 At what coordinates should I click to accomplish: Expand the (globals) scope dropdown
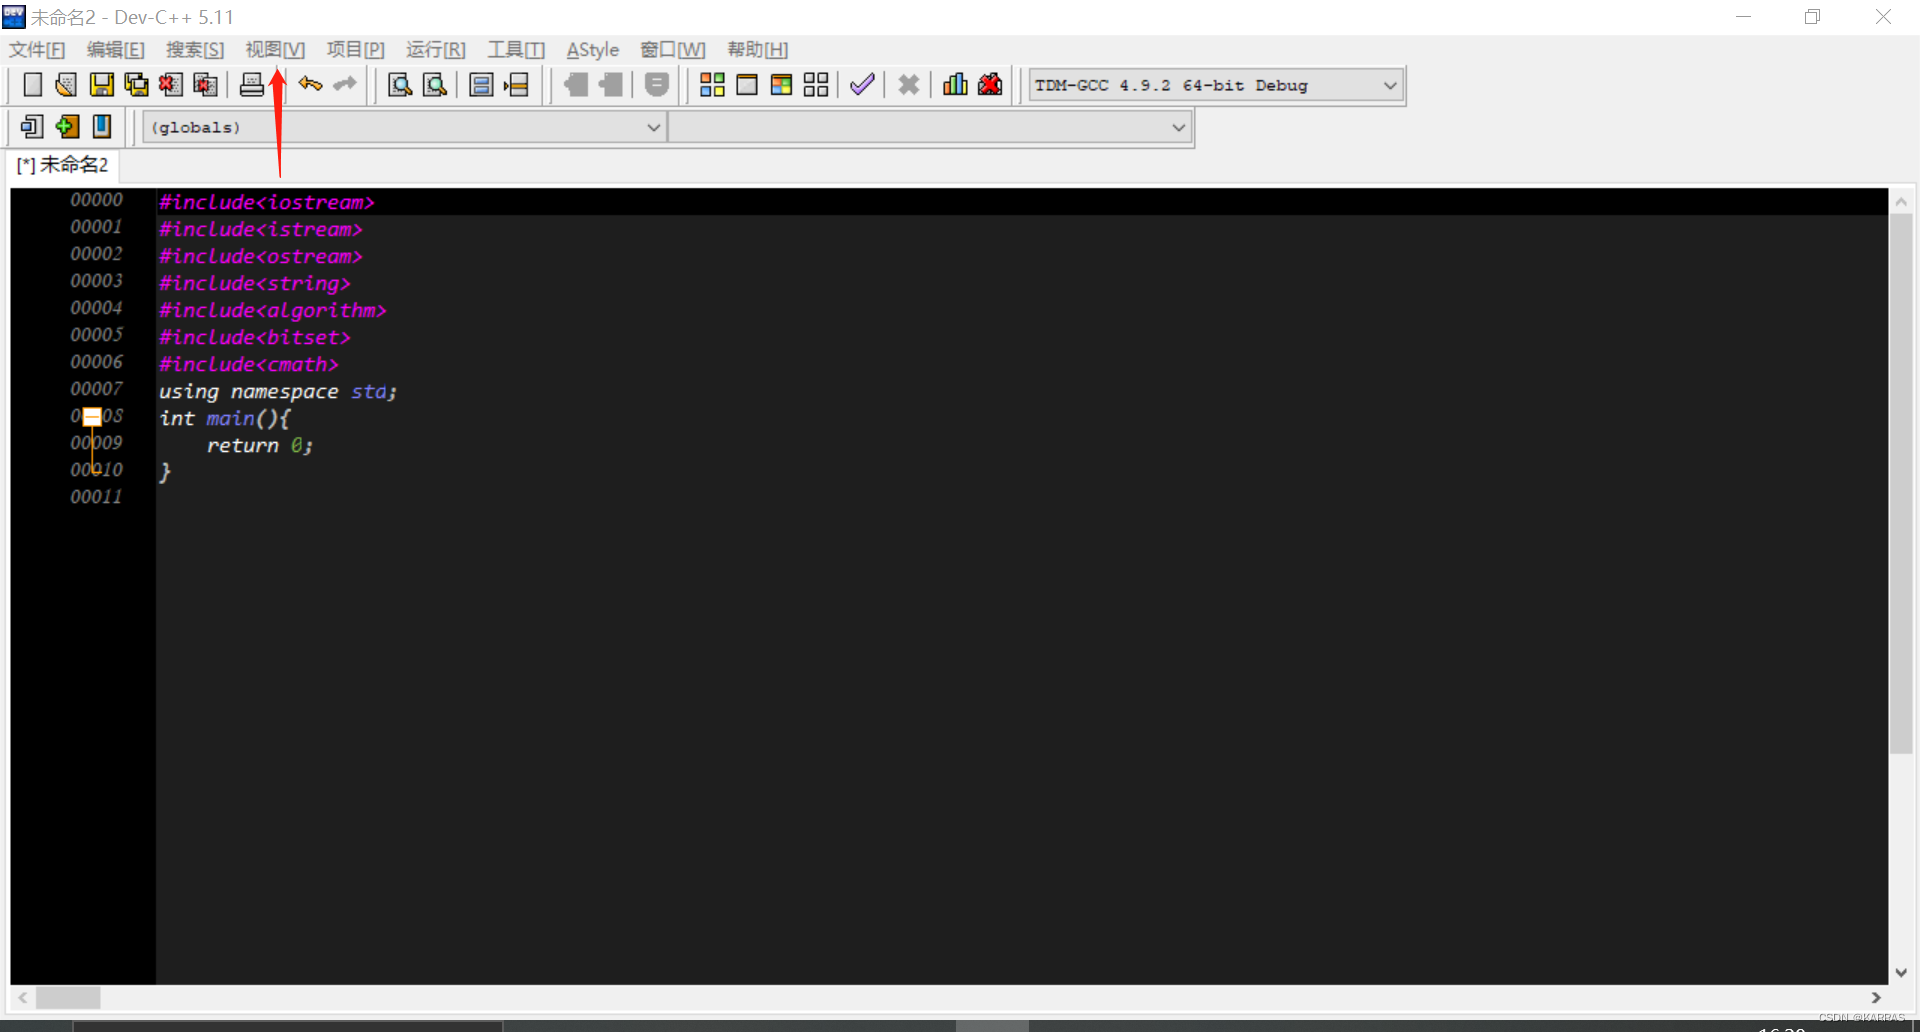pos(404,128)
